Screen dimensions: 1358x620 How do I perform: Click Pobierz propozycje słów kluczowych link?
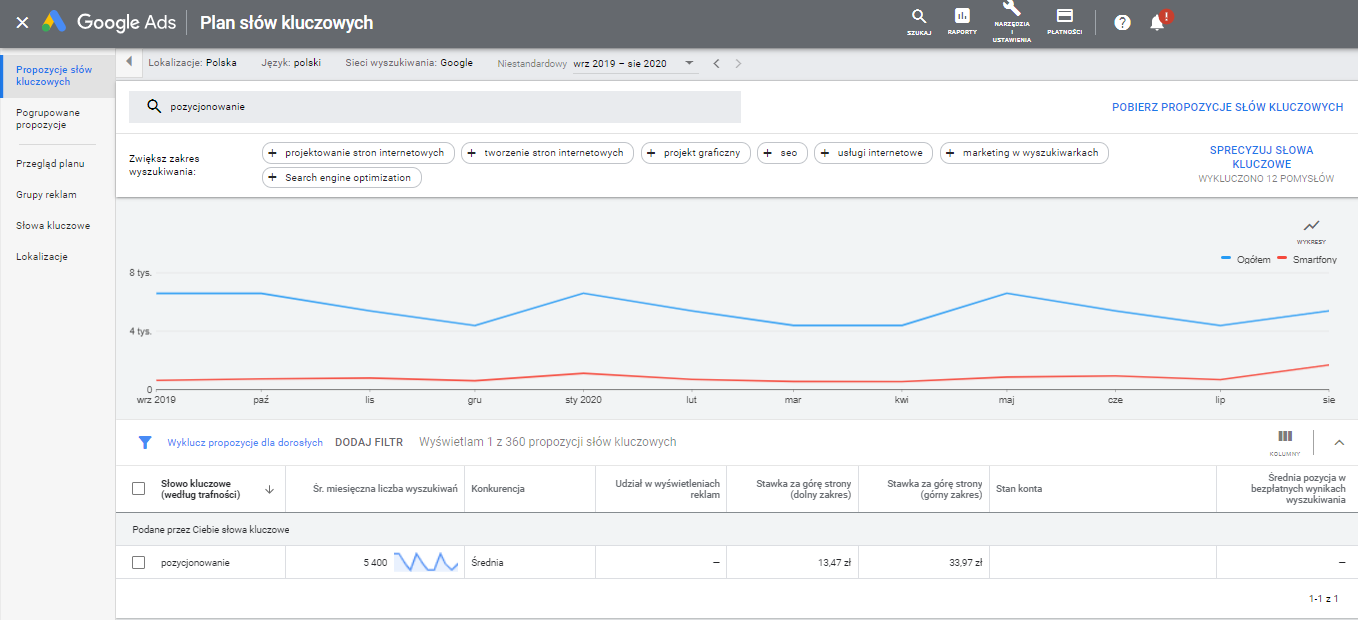(x=1227, y=107)
